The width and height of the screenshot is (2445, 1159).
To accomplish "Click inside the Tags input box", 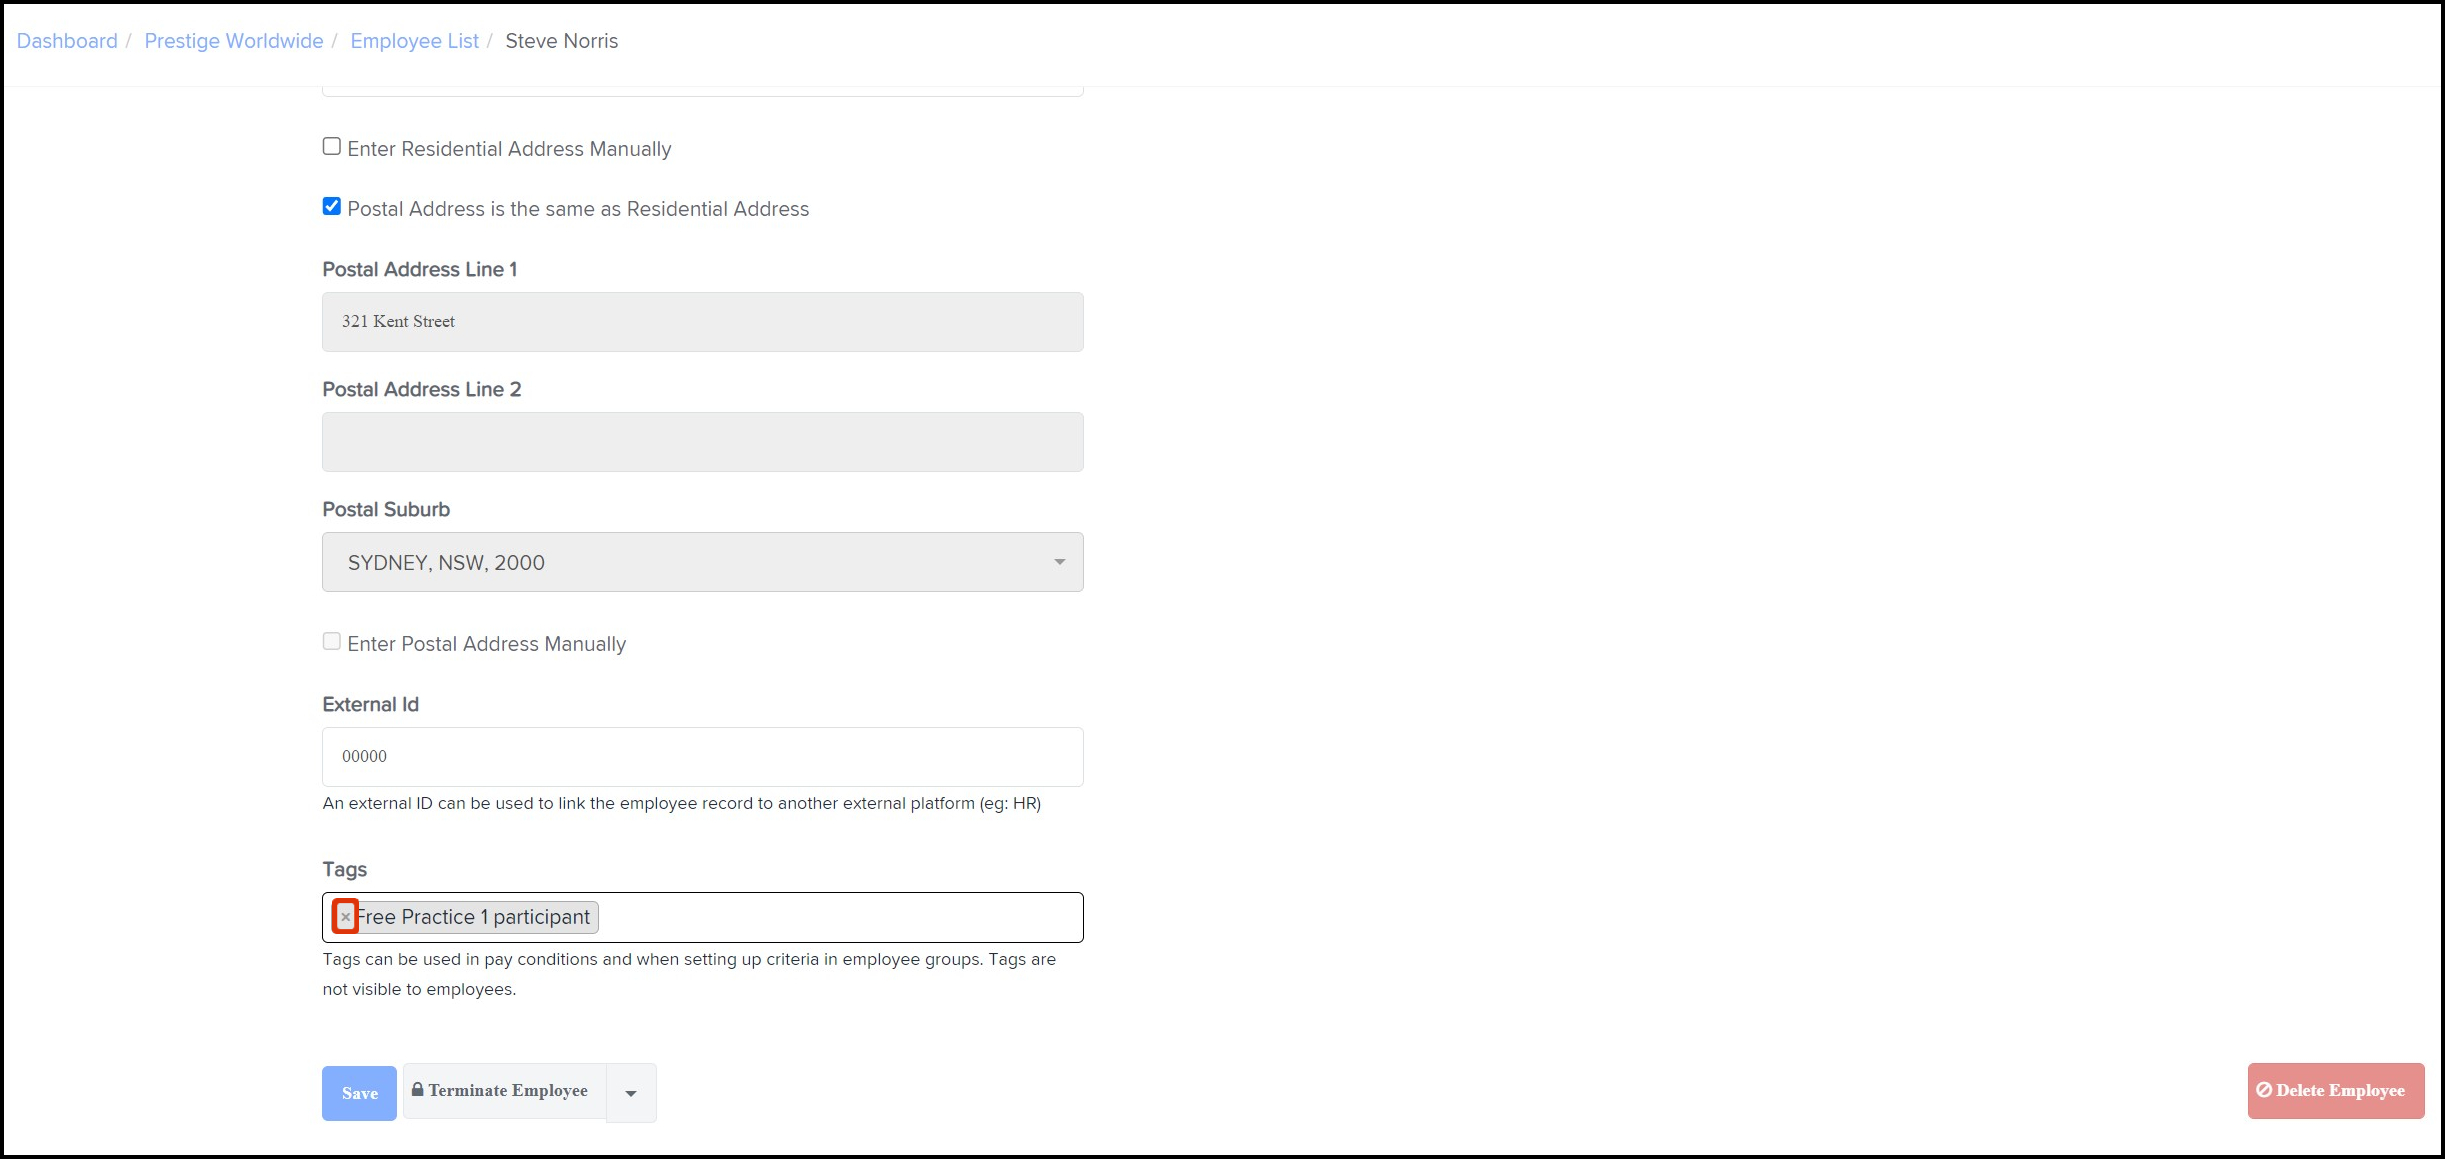I will [840, 918].
